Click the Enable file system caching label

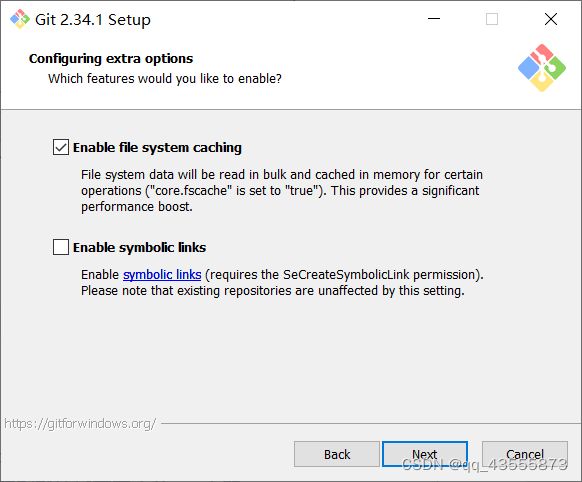(157, 148)
